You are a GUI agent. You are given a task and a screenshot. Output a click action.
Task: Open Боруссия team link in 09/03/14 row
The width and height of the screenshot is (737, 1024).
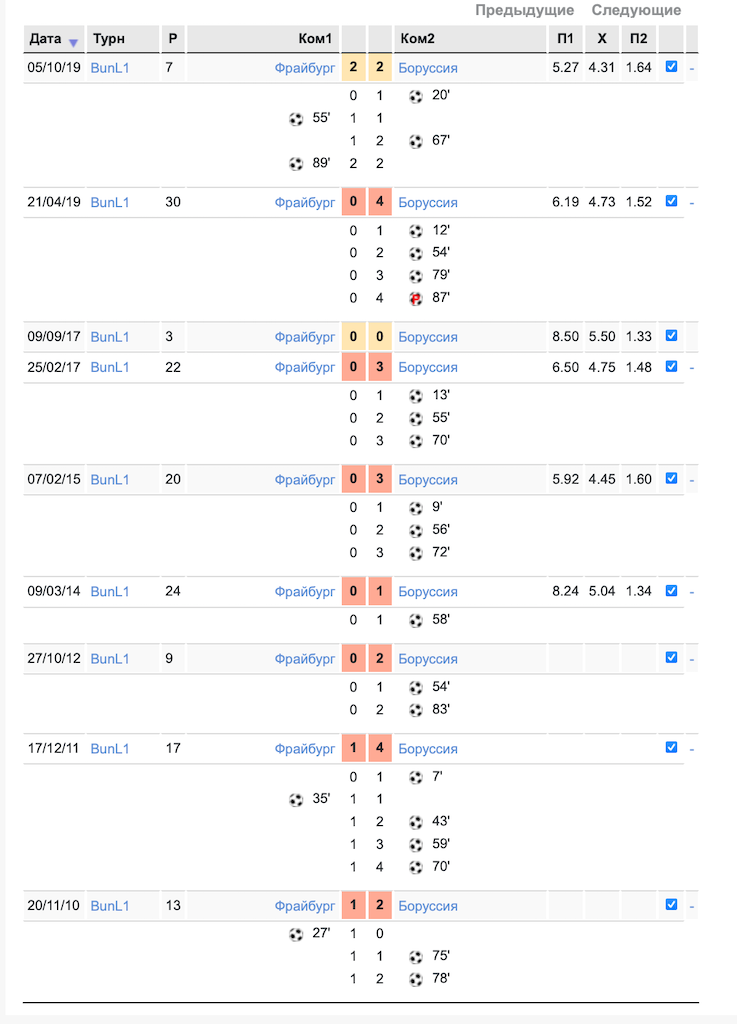click(428, 592)
